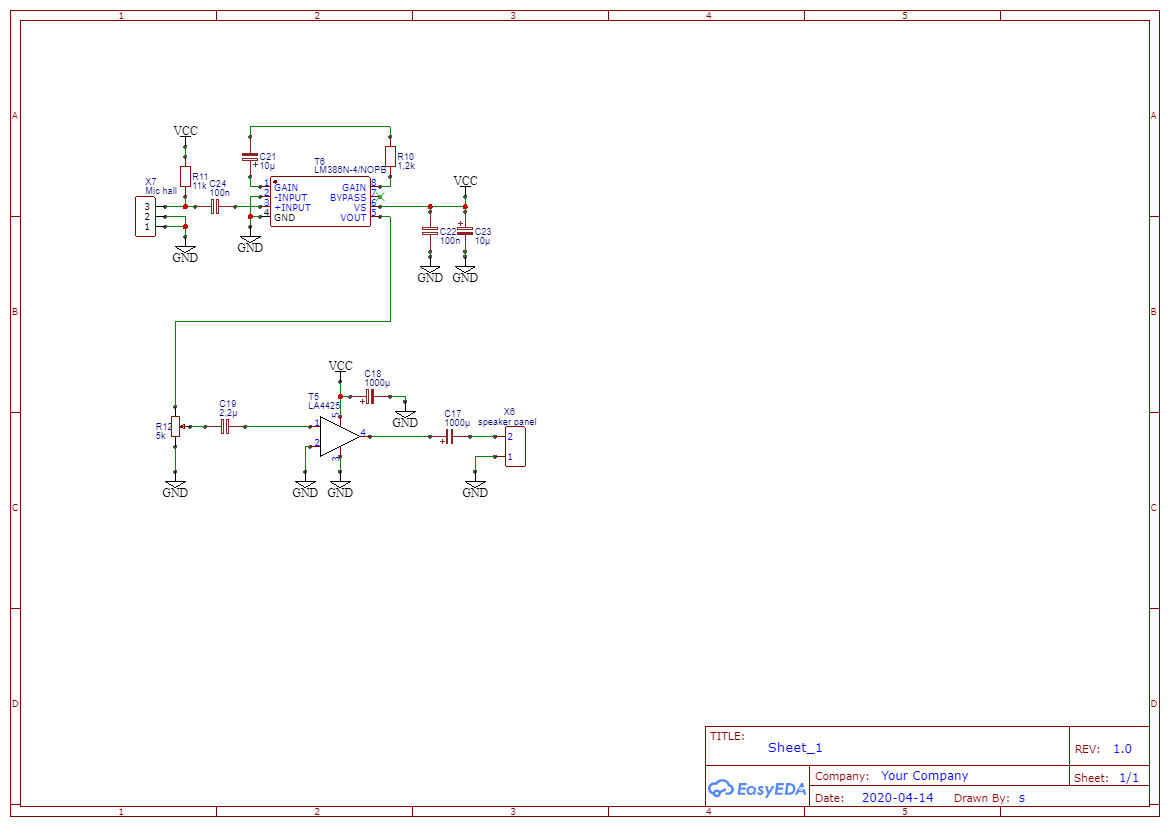Select resistor R10 1,2k symbol
1169x827 pixels.
click(390, 157)
